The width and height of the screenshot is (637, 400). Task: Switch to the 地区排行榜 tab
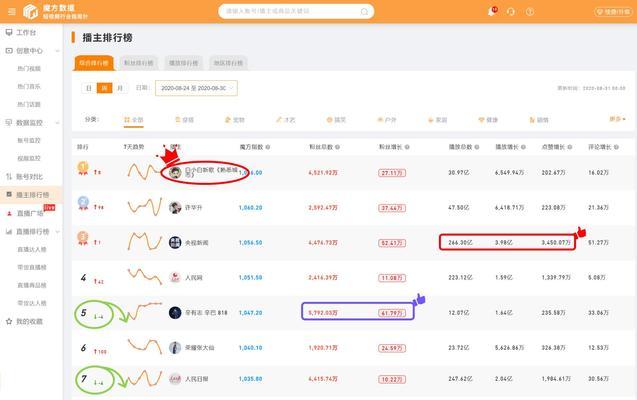(x=228, y=63)
